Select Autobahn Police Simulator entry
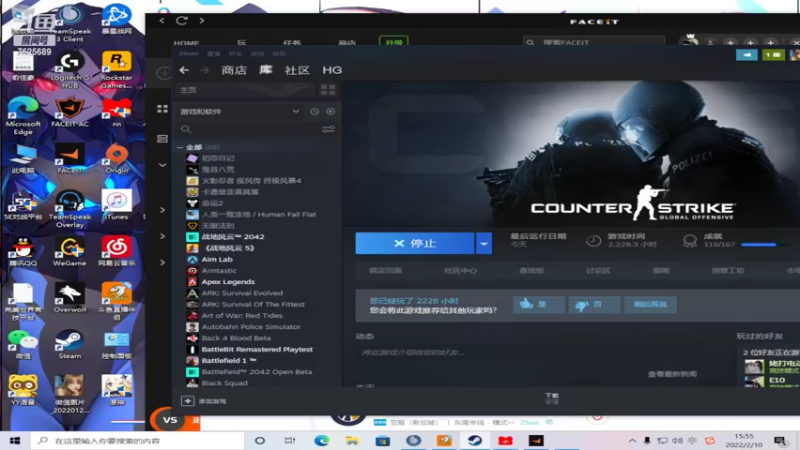The image size is (800, 450). pos(251,327)
